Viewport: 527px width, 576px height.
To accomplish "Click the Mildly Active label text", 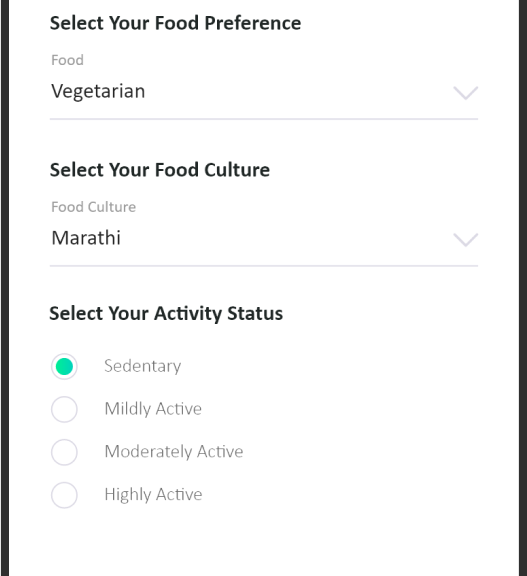I will coord(153,409).
